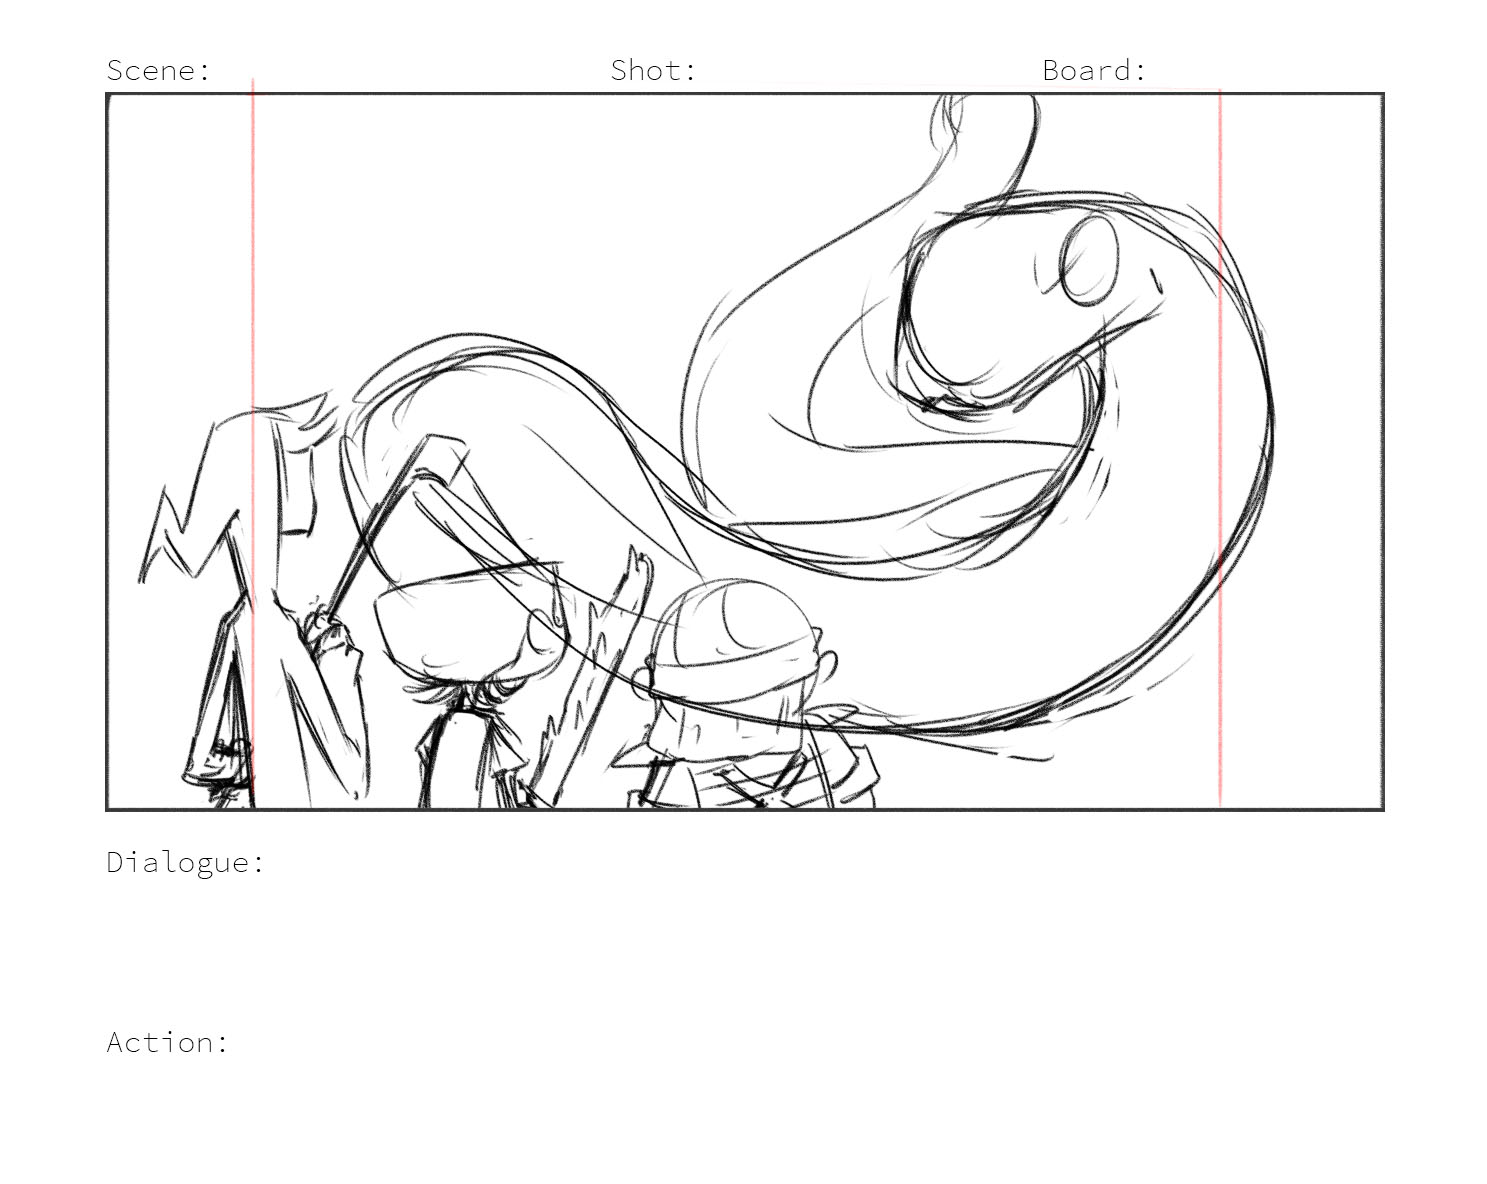Click the "Action:" label

168,1042
